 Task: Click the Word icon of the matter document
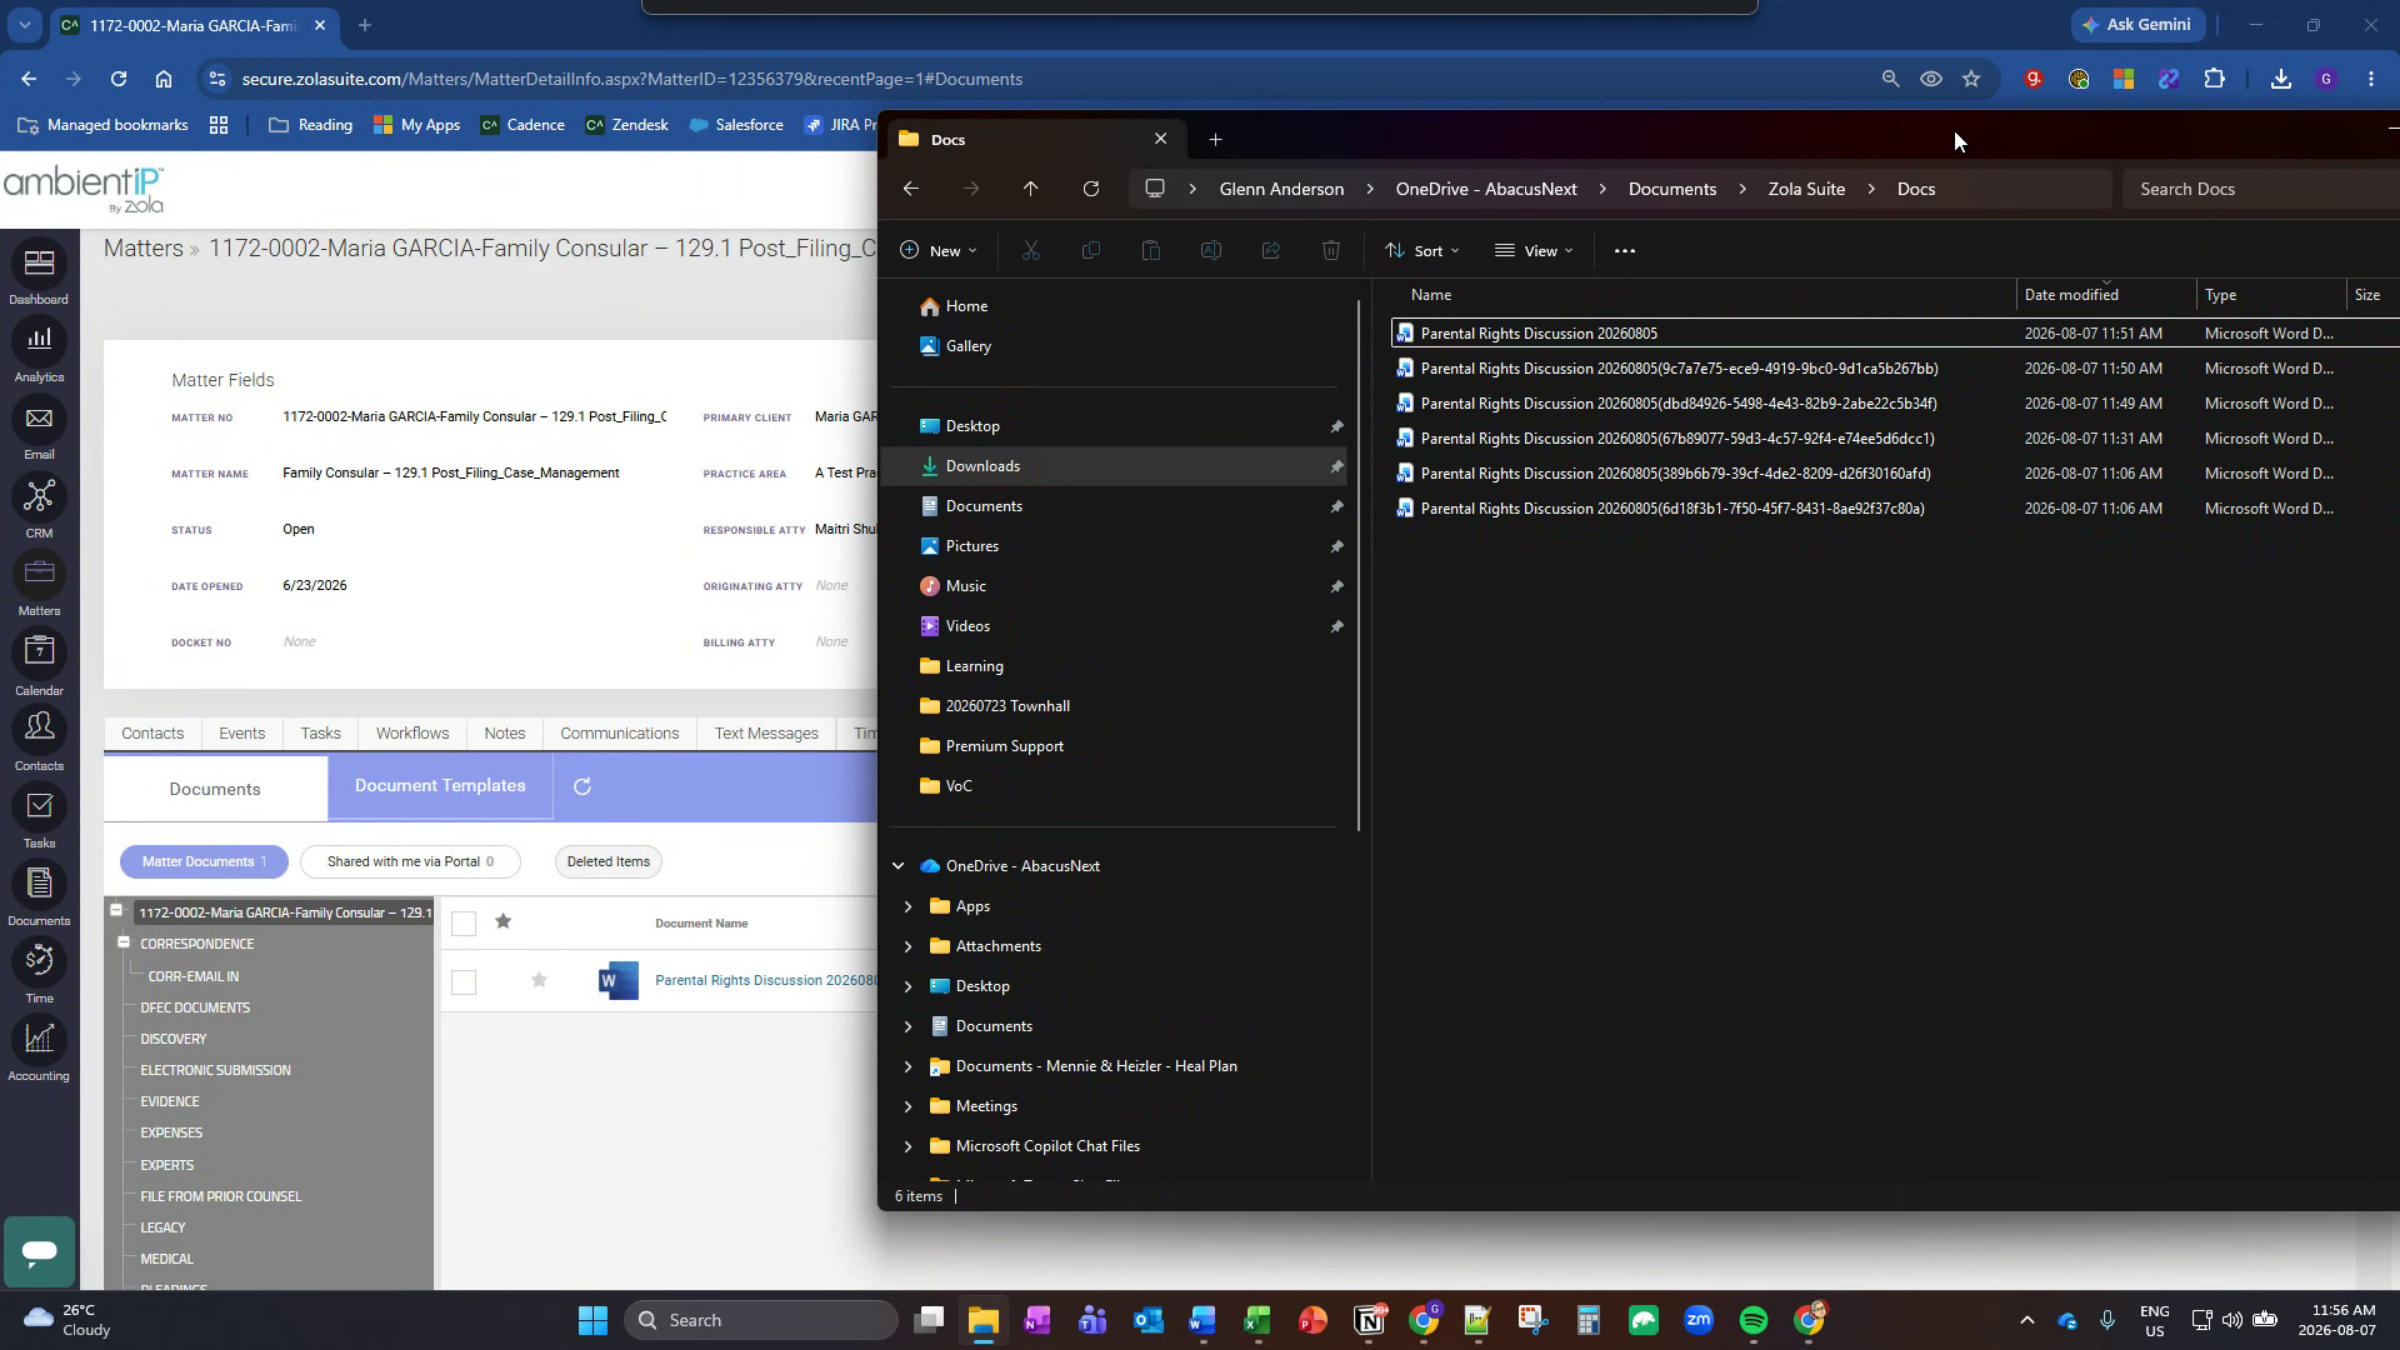(x=618, y=980)
